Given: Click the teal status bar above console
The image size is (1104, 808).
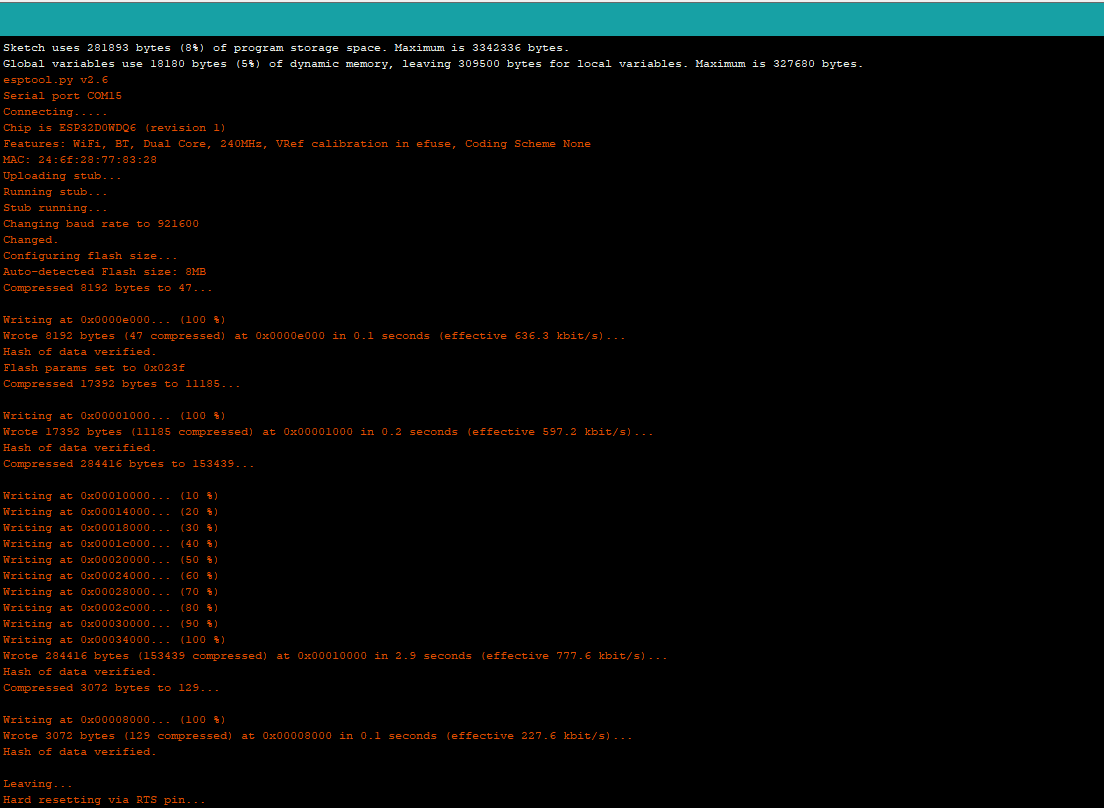Looking at the screenshot, I should [552, 19].
